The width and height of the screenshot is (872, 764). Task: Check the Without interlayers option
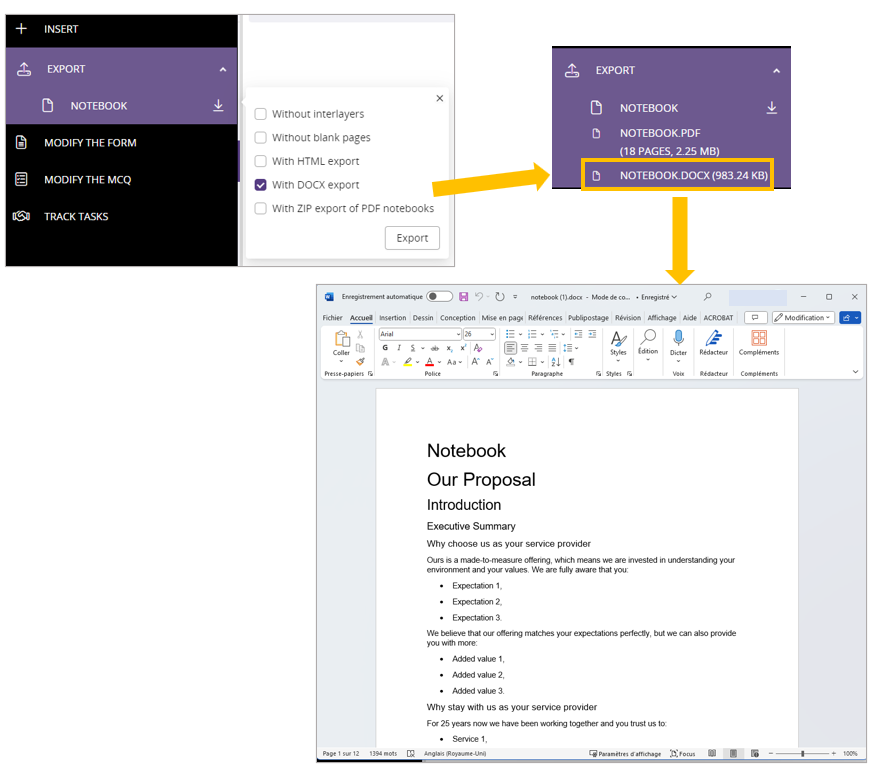(261, 114)
